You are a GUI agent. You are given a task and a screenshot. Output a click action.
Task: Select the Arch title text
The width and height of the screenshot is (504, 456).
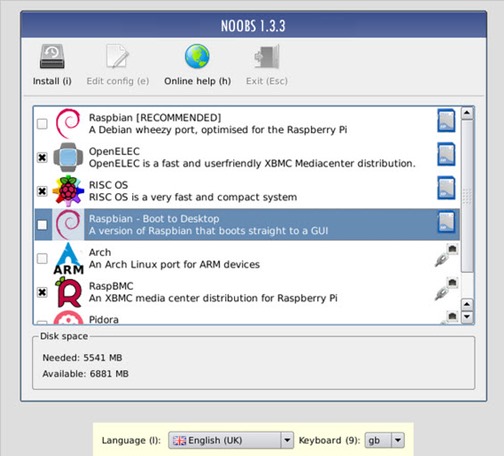(100, 252)
